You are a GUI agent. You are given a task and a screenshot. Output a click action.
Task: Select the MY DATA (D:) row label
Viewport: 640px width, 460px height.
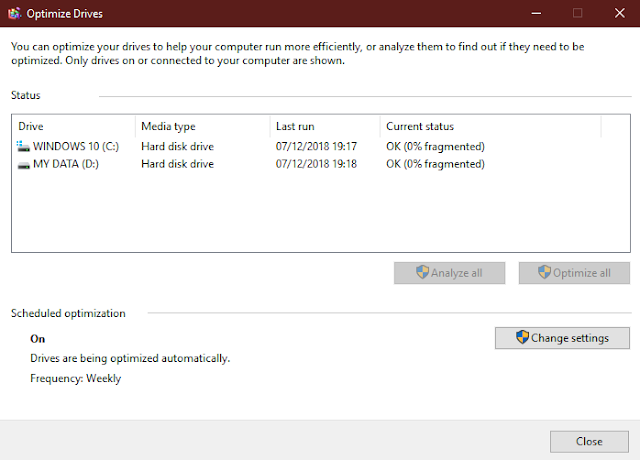(66, 164)
